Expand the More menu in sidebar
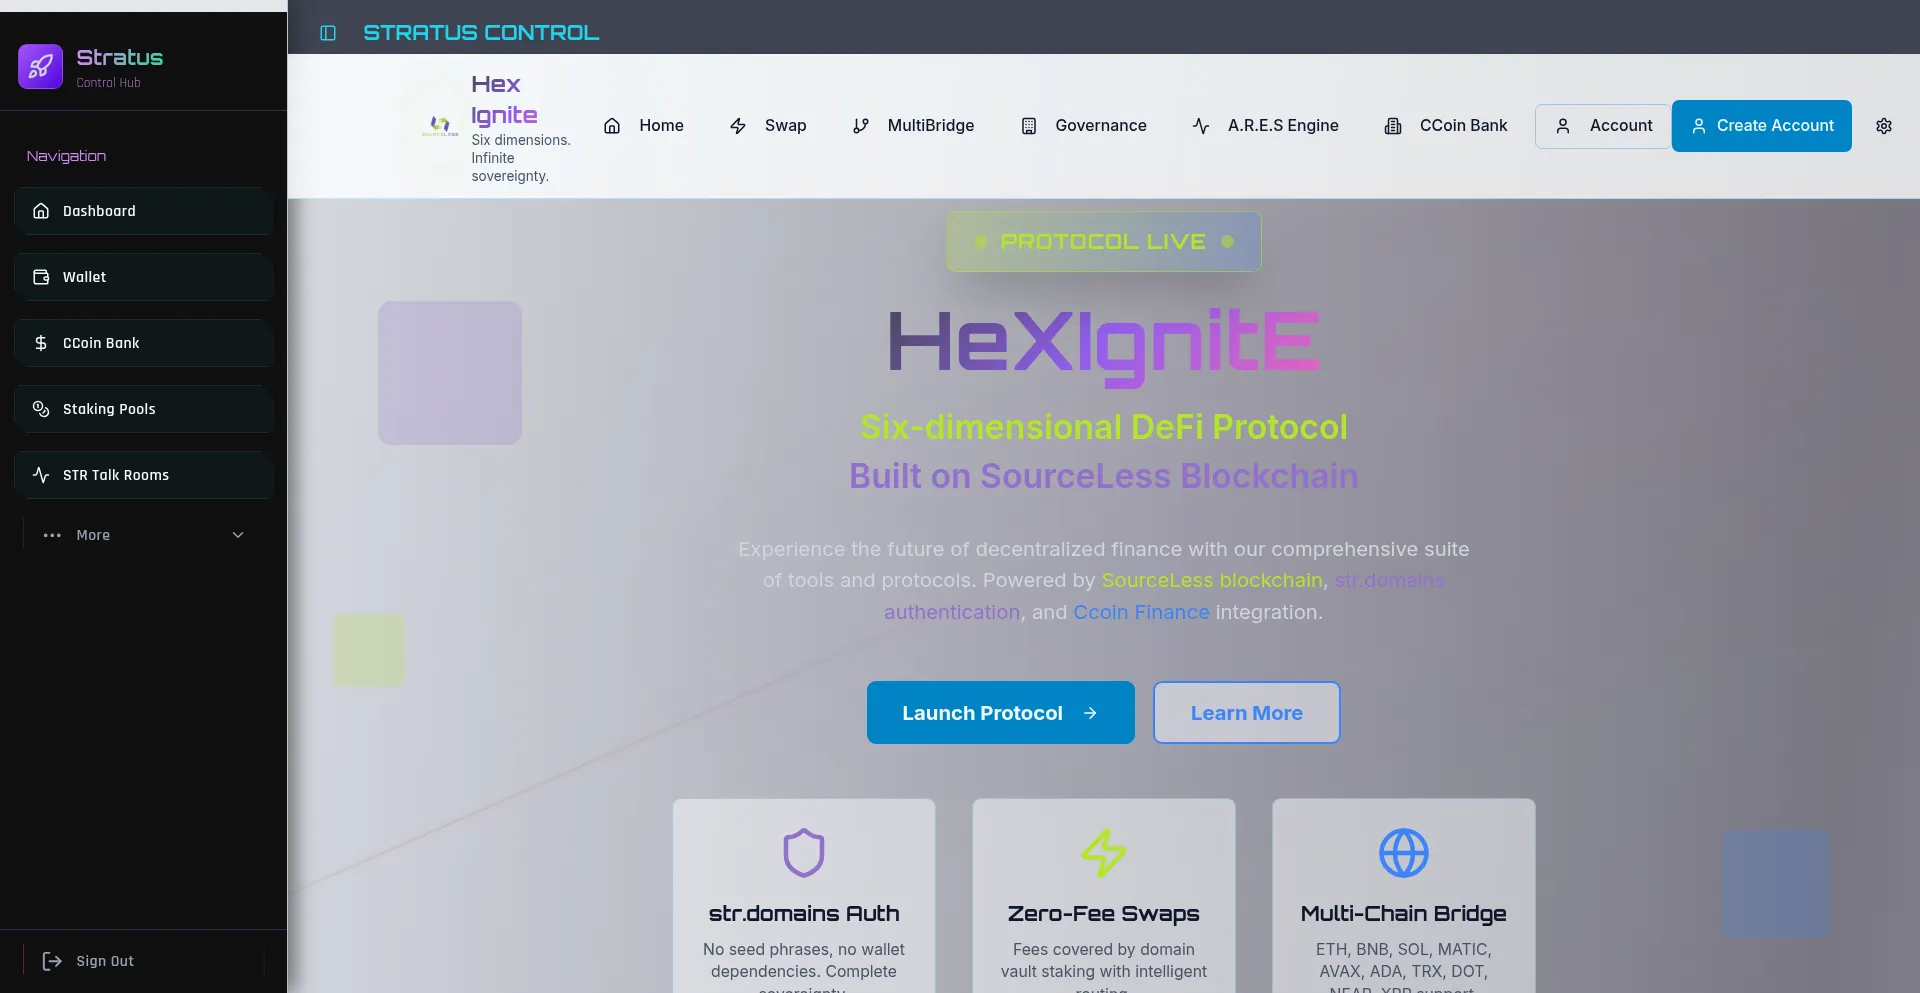This screenshot has width=1920, height=993. click(x=144, y=535)
